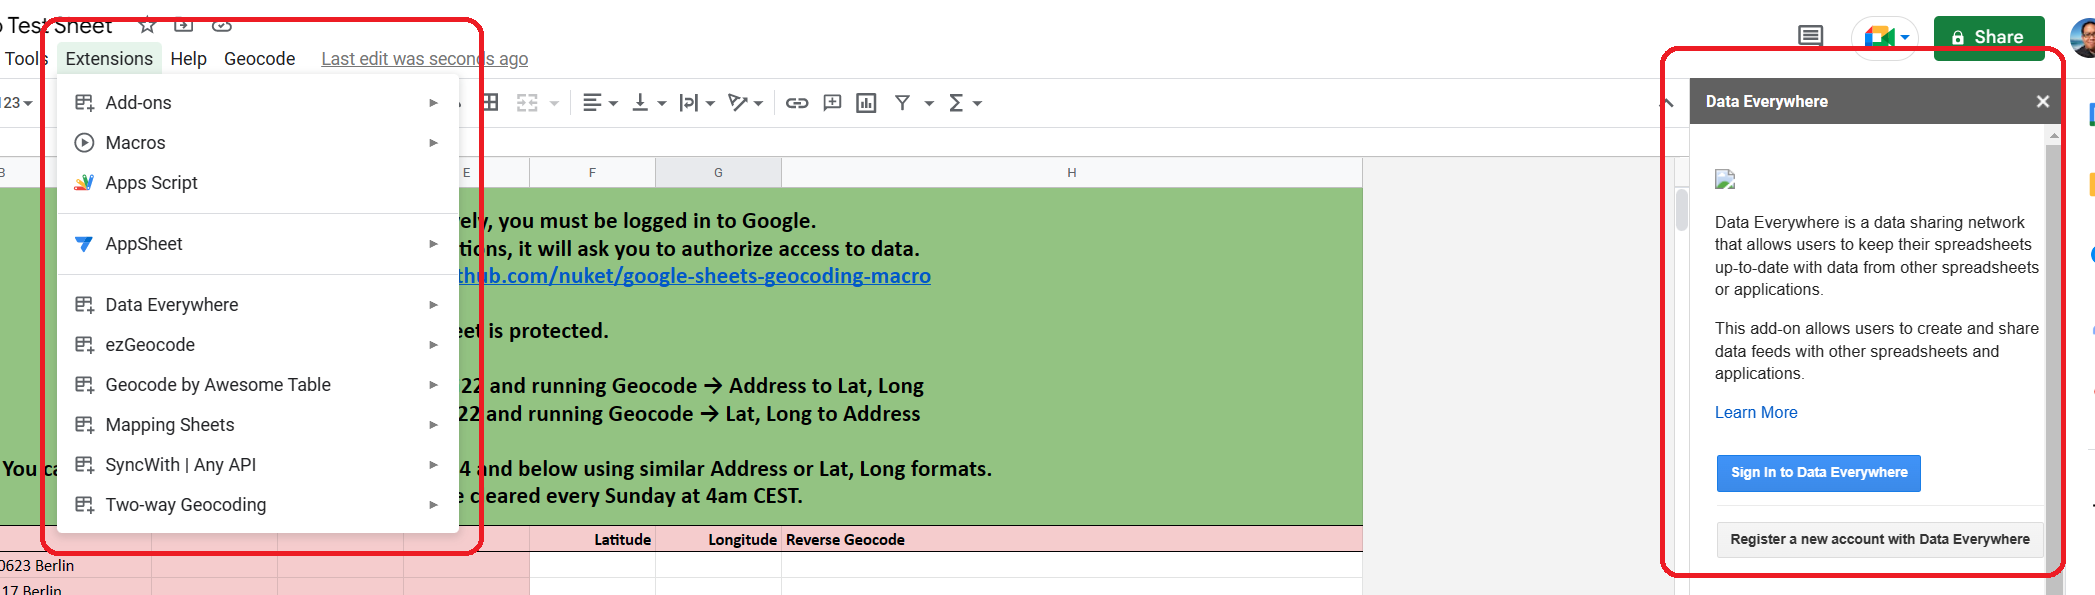Hide the menus with the chevron up icon
The image size is (2095, 595).
[x=1666, y=102]
